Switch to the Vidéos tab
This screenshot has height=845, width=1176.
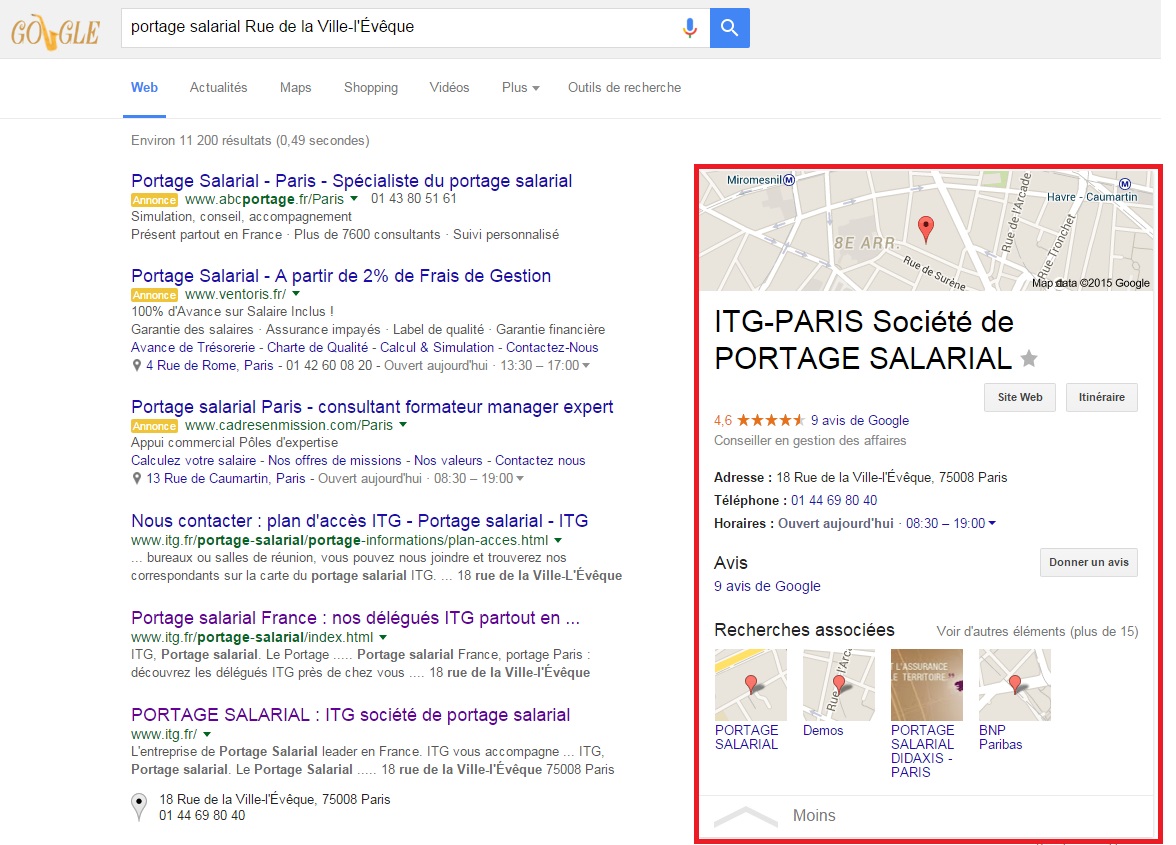449,88
